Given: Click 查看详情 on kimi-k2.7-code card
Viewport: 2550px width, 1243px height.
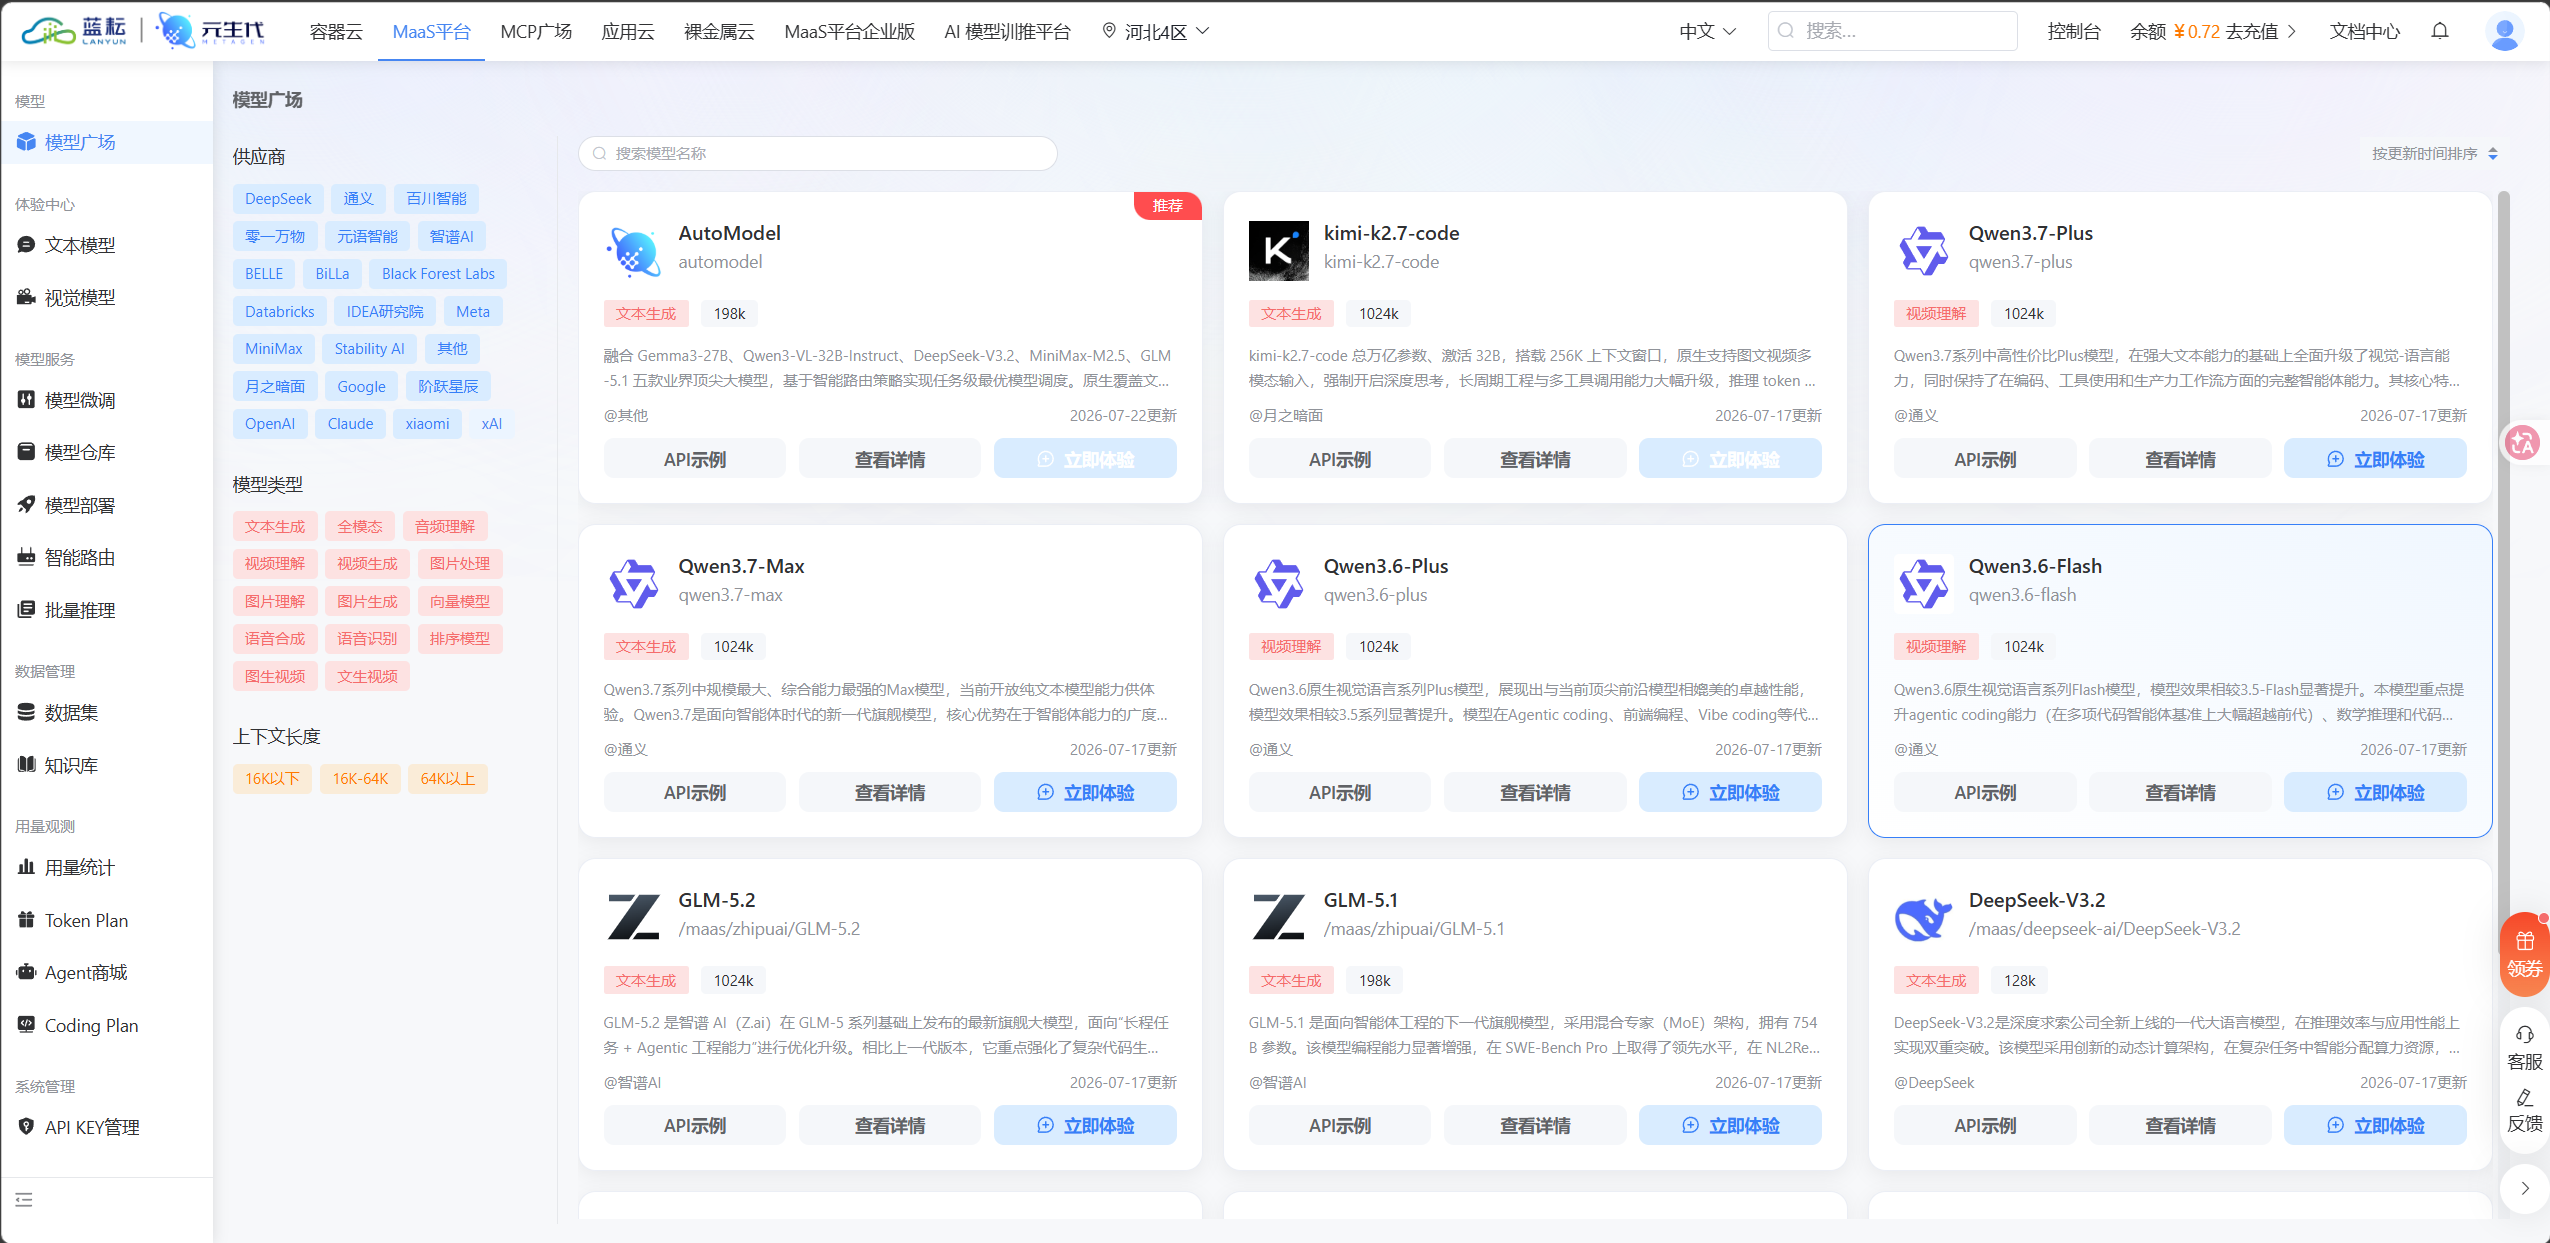Looking at the screenshot, I should click(x=1535, y=459).
